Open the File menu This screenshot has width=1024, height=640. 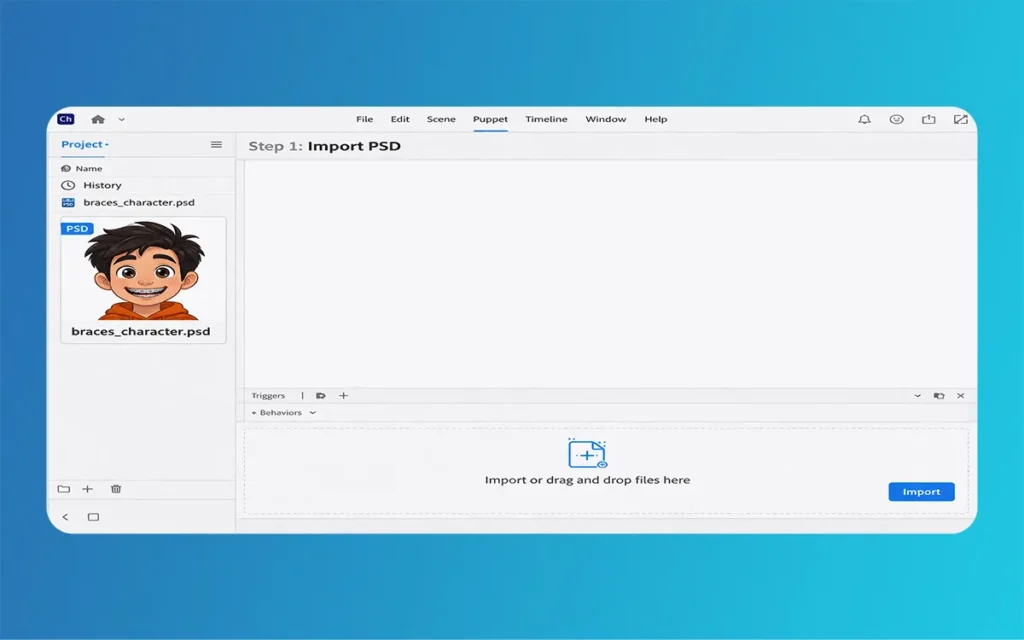coord(364,119)
